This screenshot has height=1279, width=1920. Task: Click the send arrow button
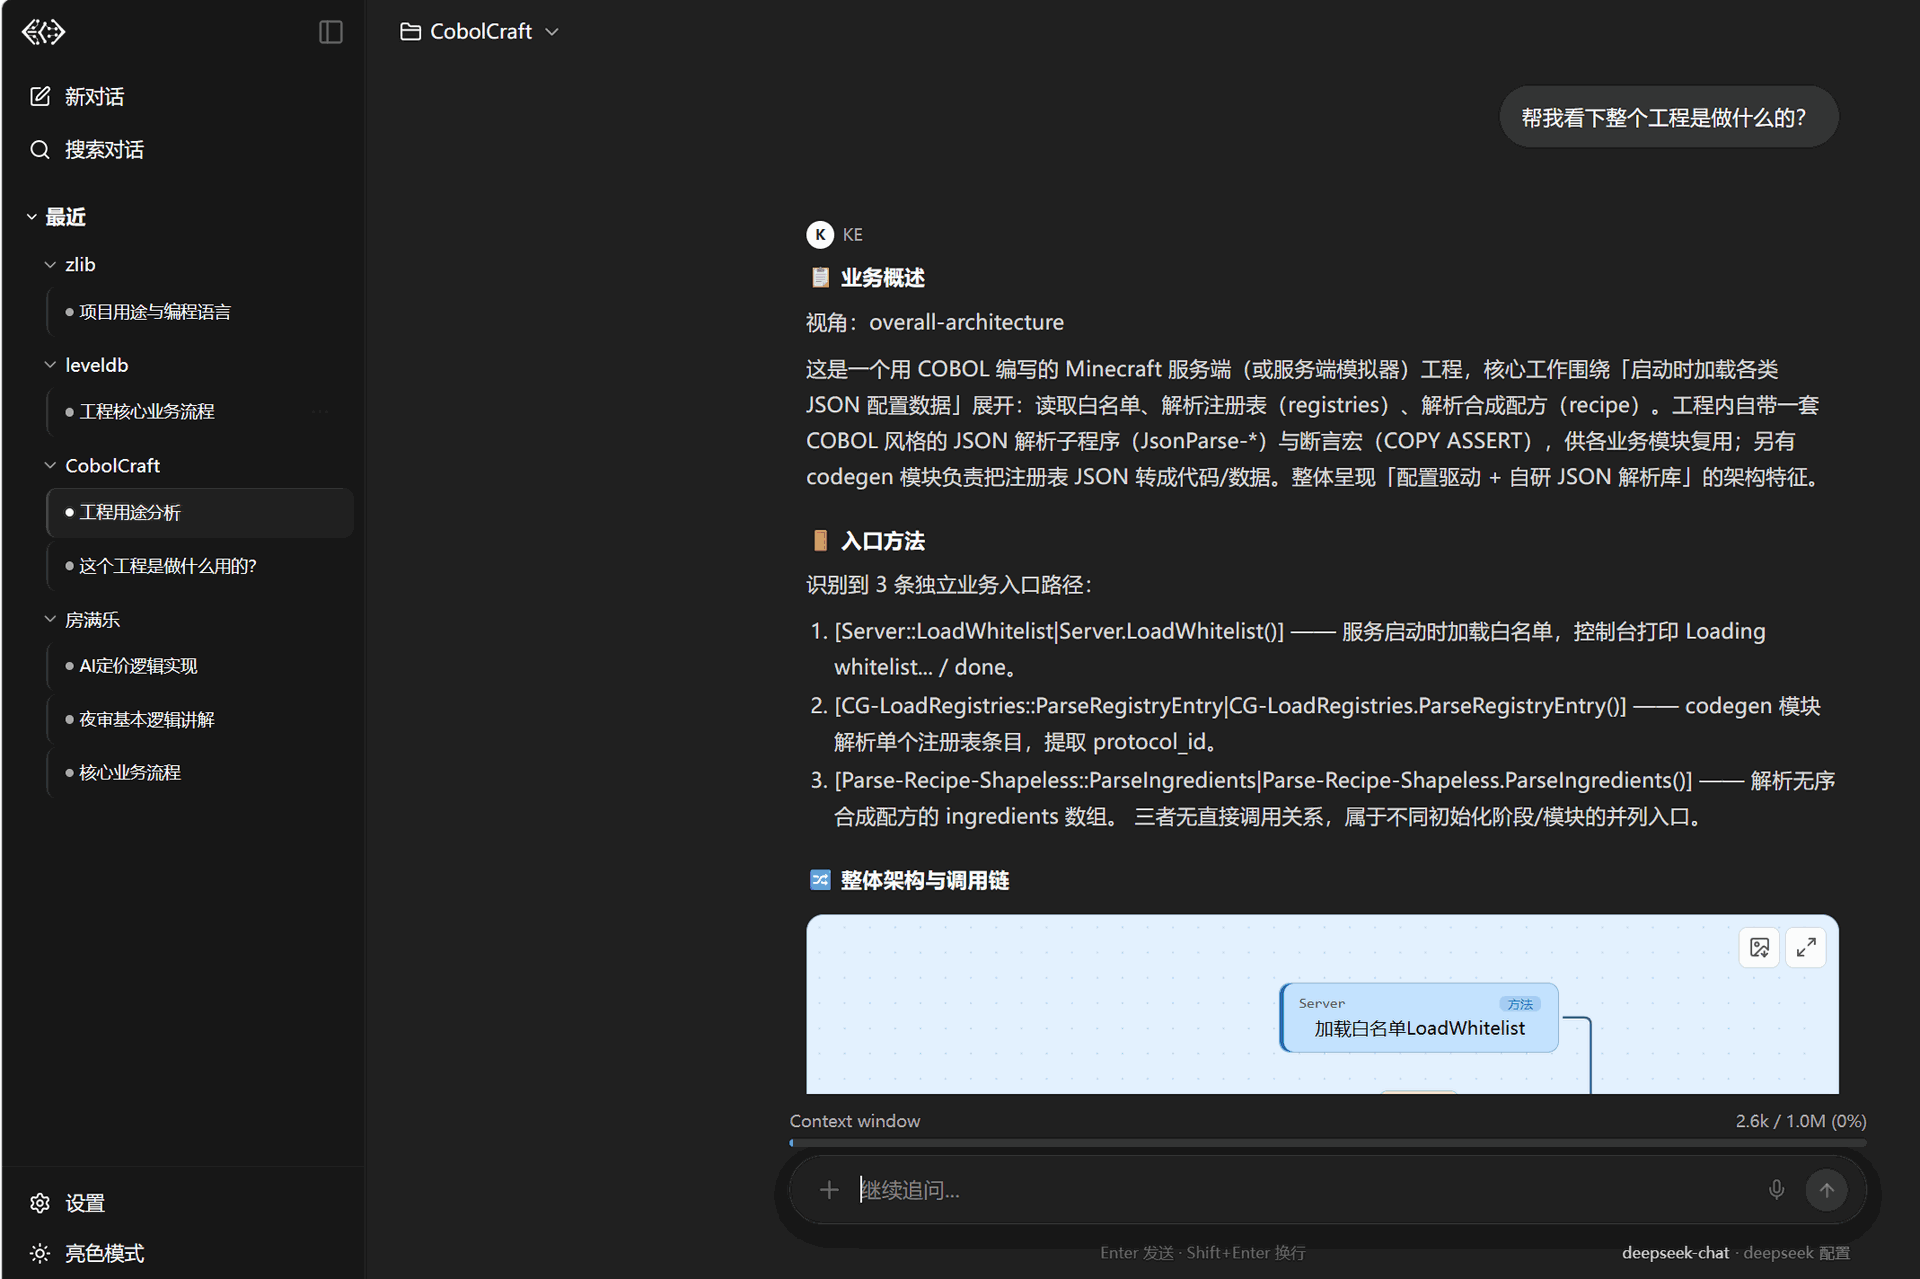click(x=1826, y=1190)
